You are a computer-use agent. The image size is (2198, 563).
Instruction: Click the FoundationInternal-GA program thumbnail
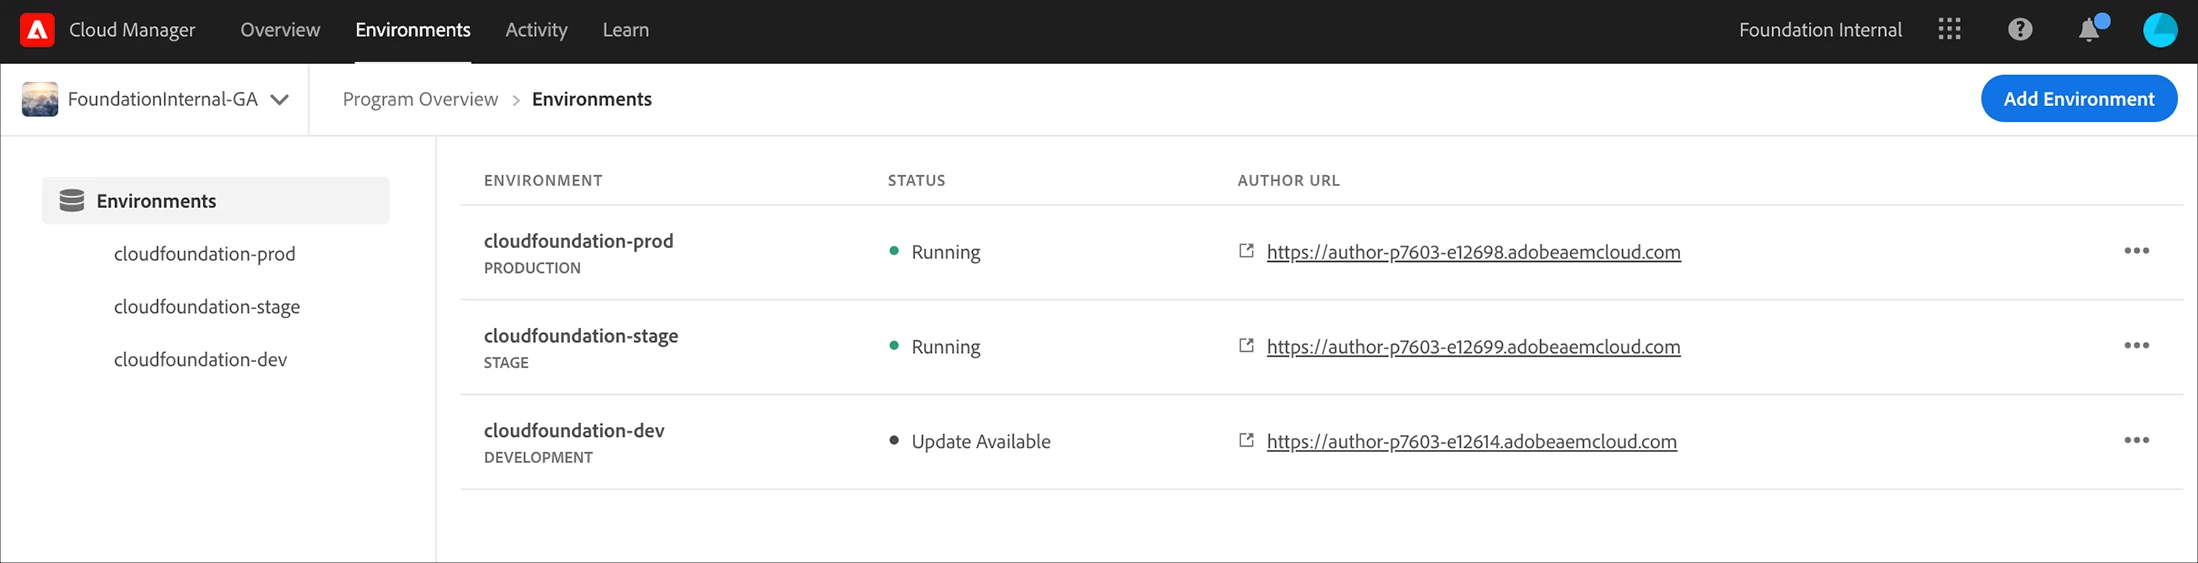coord(40,99)
